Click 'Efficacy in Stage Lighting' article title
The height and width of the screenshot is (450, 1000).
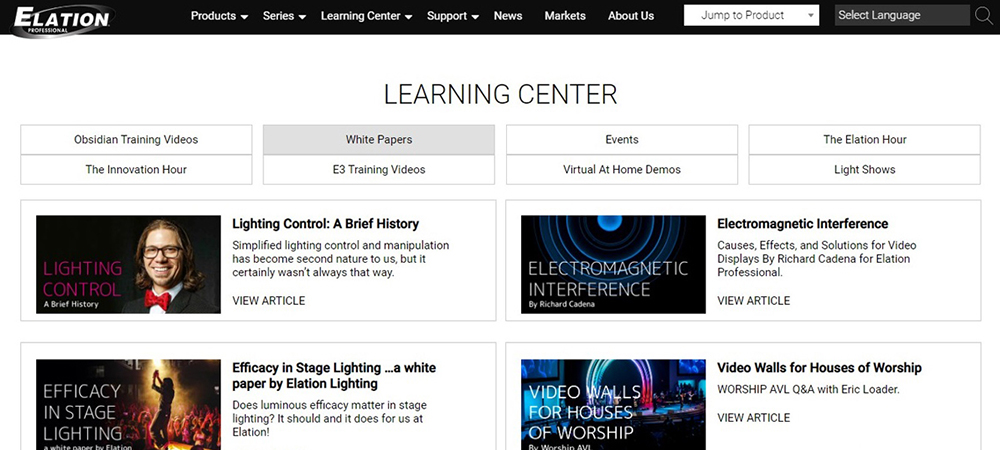[x=334, y=375]
